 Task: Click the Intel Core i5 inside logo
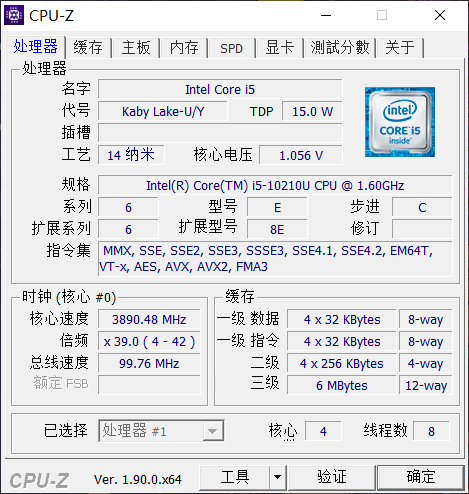[400, 122]
